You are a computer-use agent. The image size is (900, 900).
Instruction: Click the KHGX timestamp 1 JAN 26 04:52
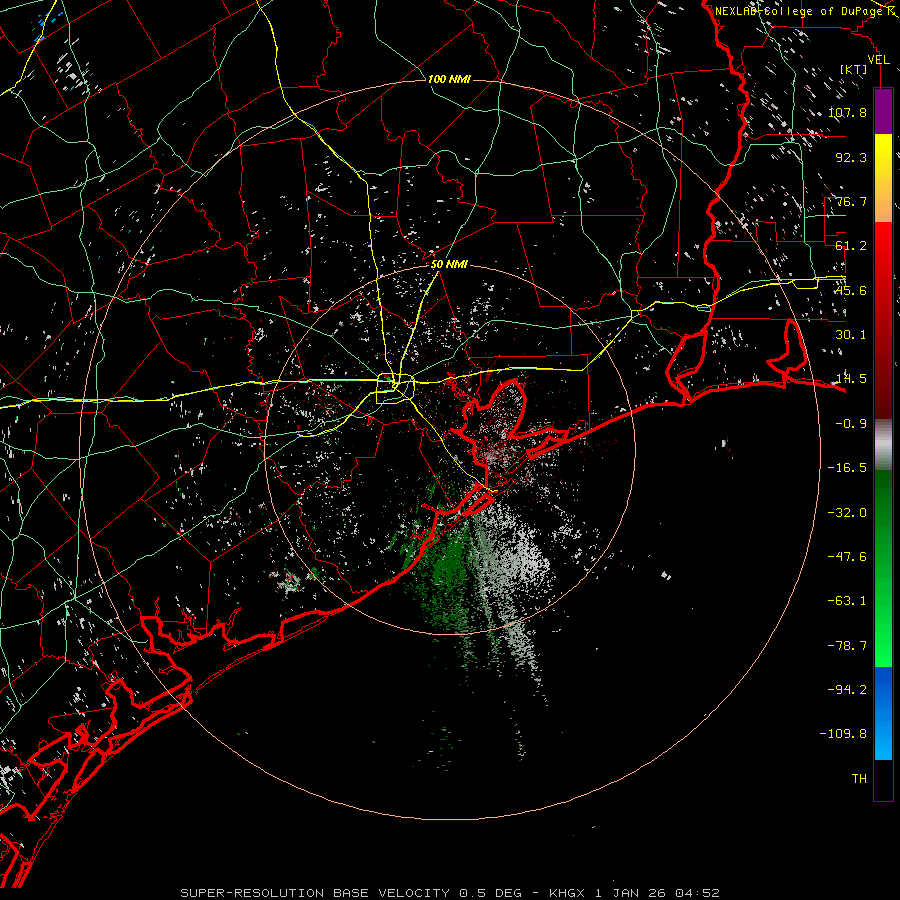click(634, 893)
